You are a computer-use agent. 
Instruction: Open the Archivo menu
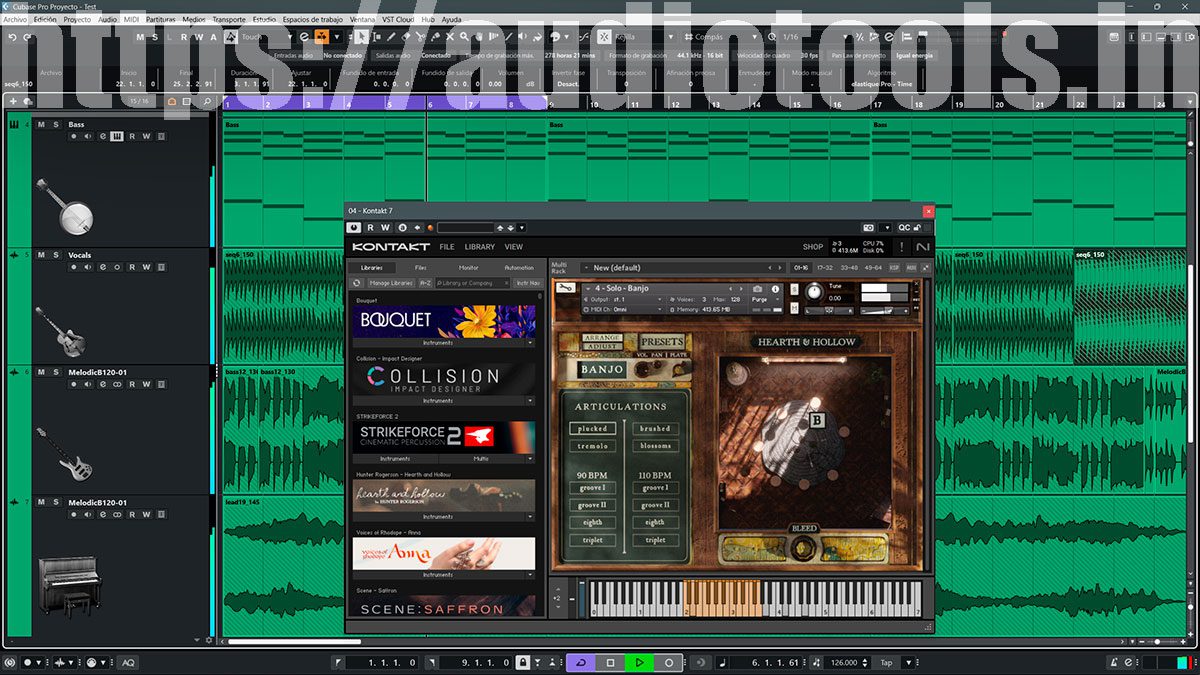15,19
